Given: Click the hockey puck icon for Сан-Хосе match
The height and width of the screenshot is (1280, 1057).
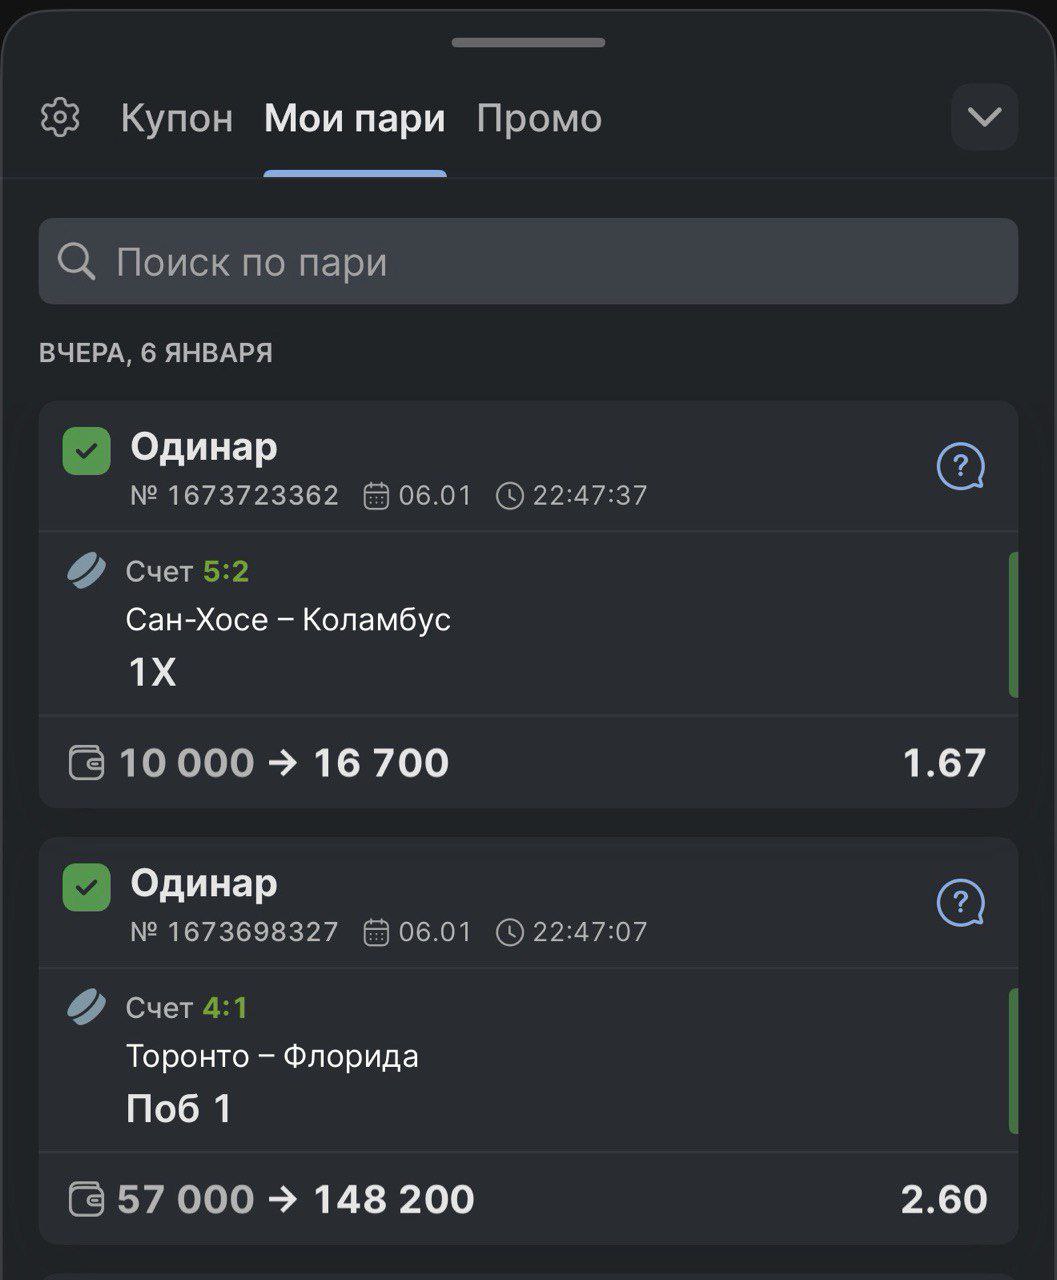Looking at the screenshot, I should pos(86,571).
